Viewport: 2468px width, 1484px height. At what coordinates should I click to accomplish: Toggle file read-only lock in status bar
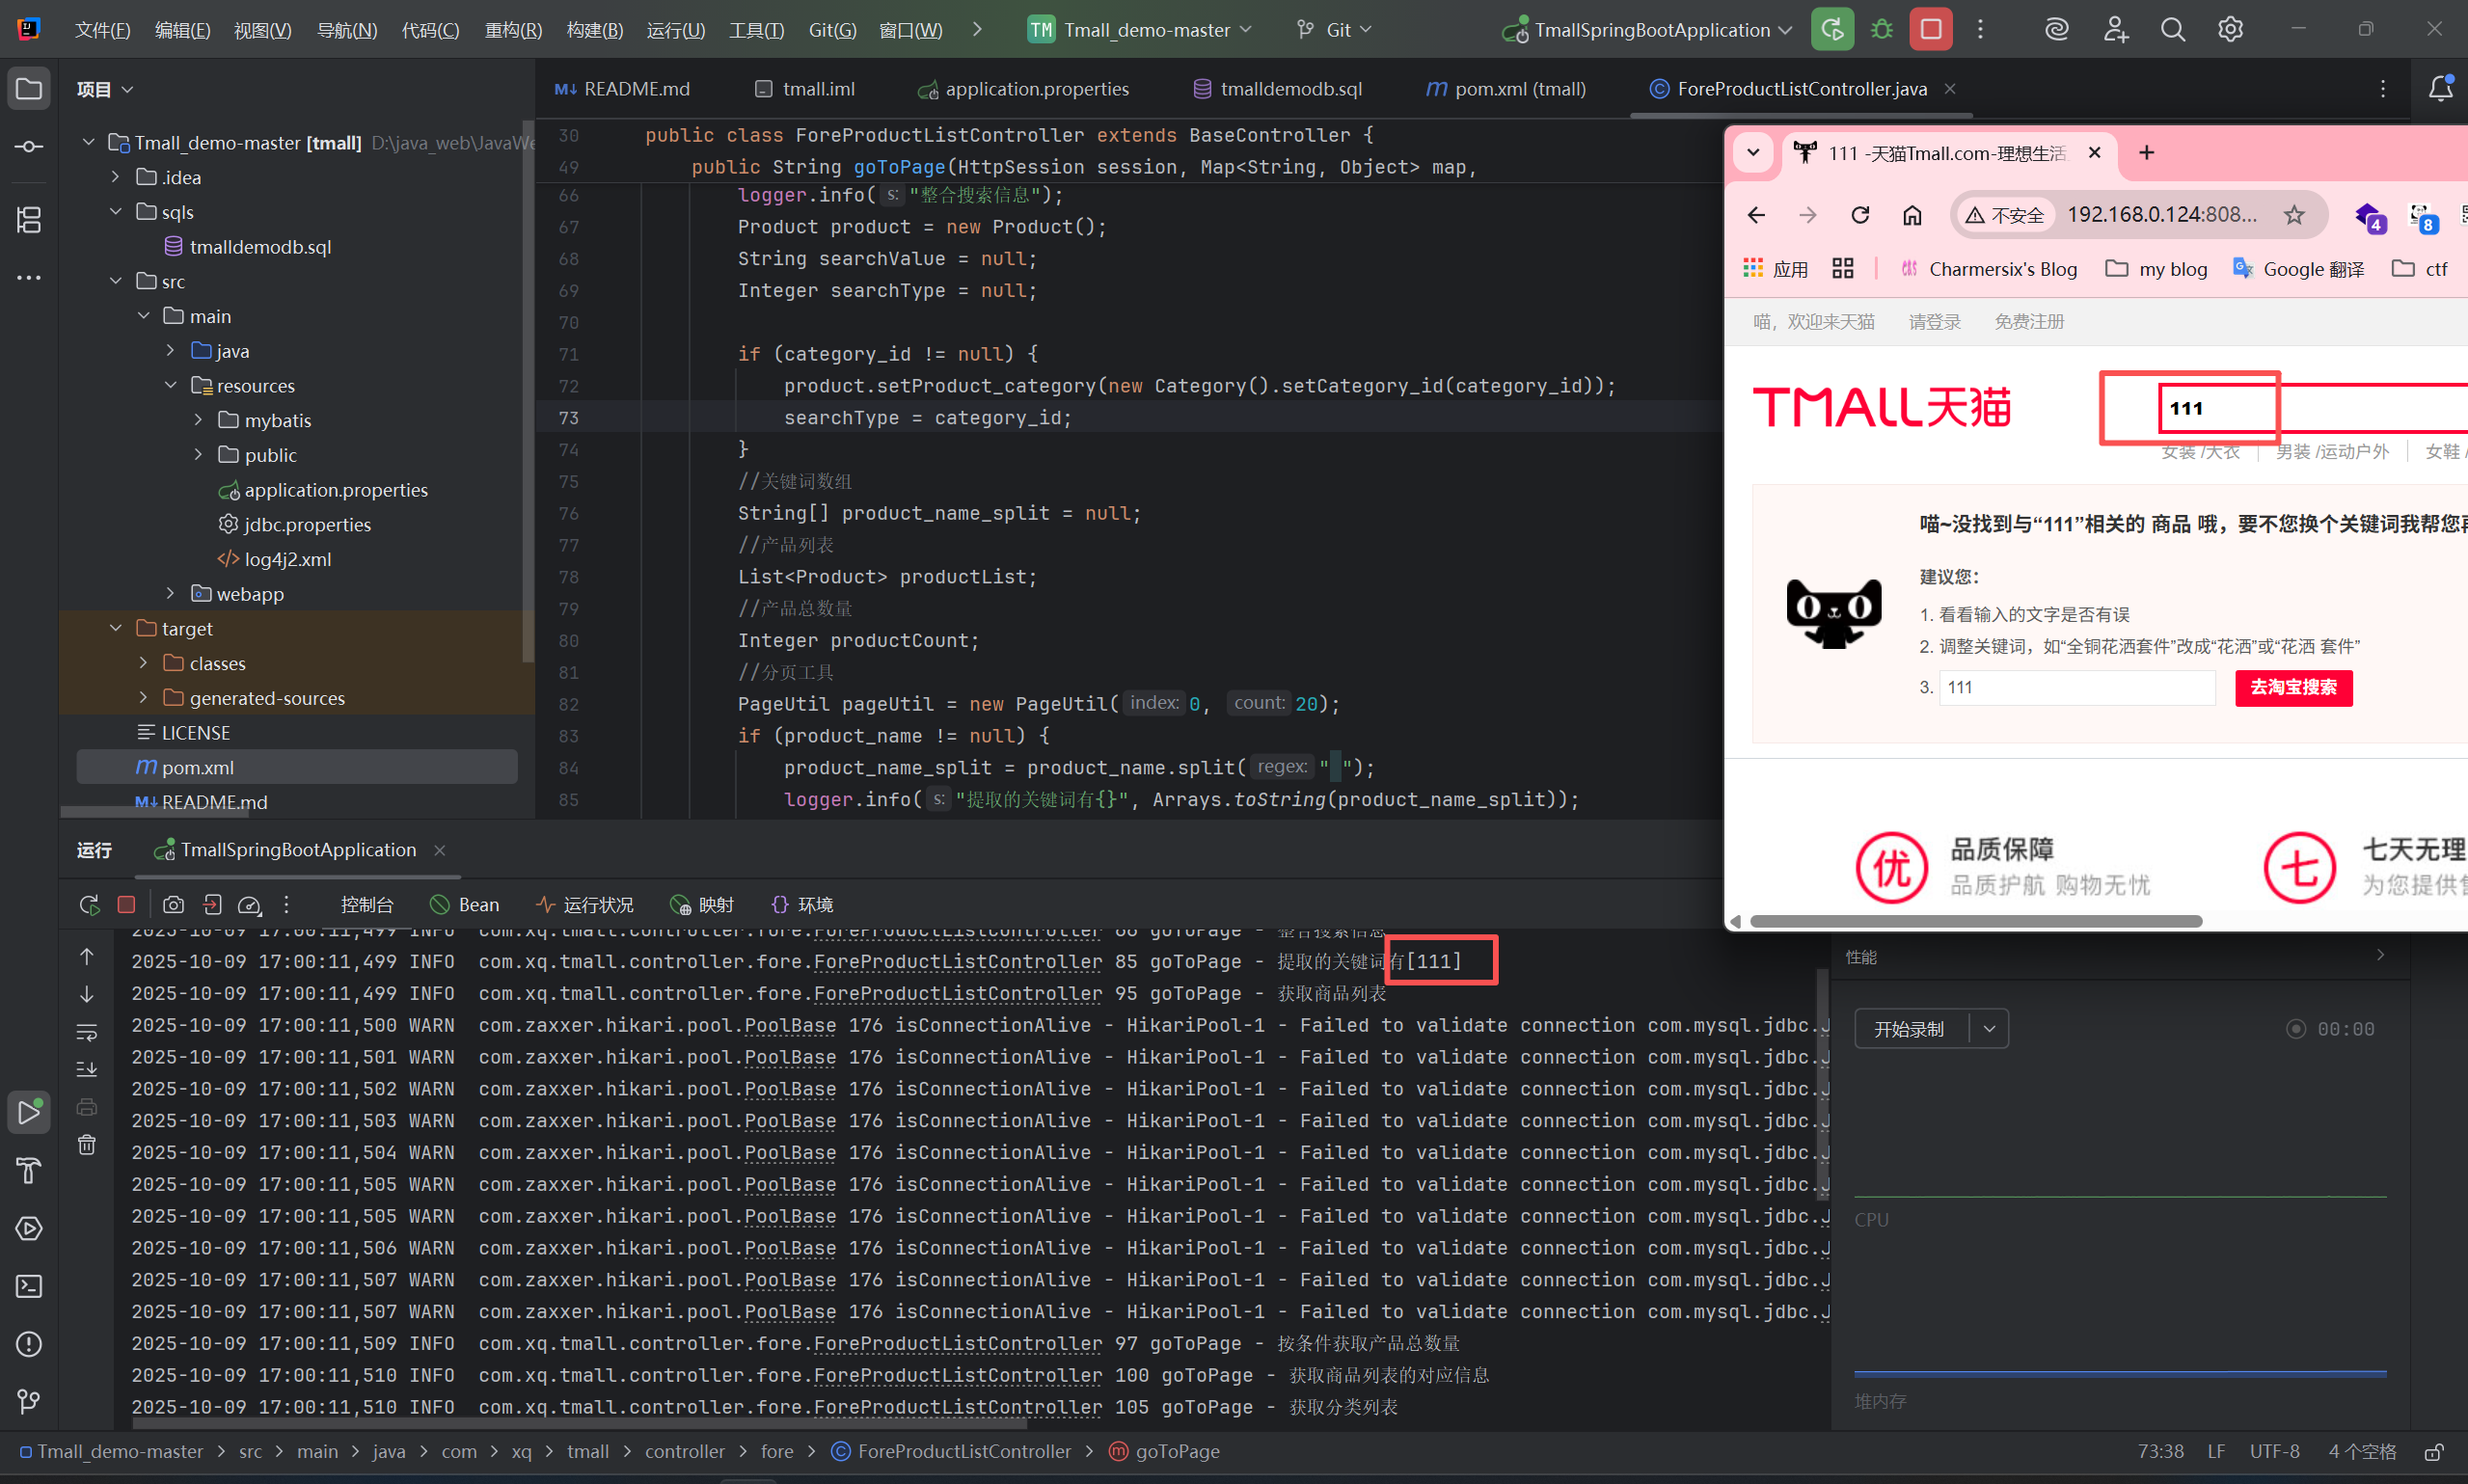pyautogui.click(x=2434, y=1452)
